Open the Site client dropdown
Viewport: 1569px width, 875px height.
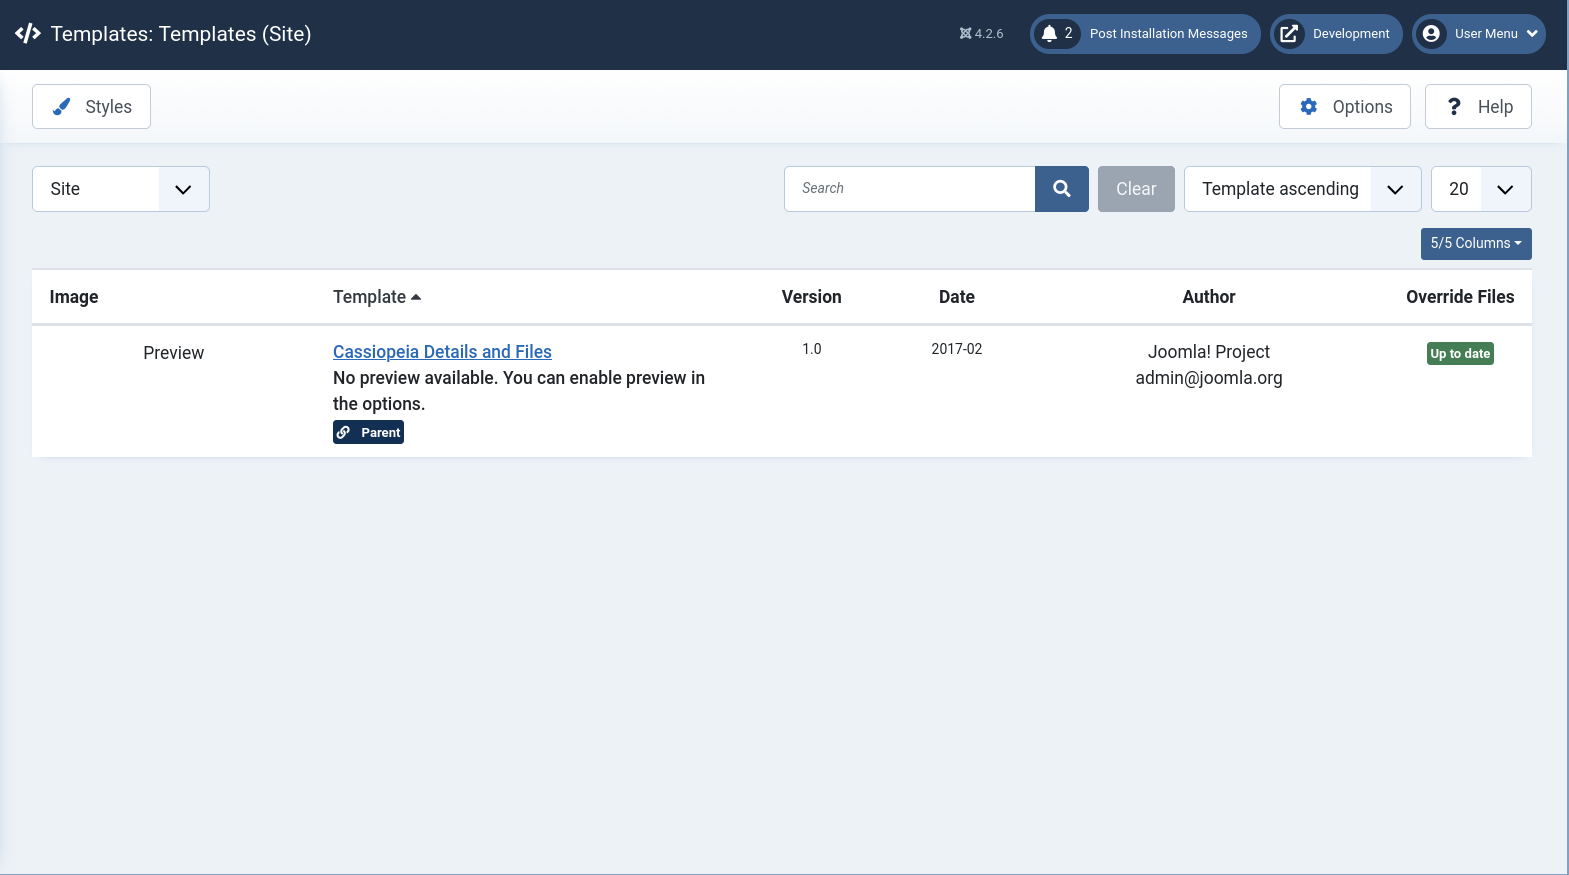(x=121, y=189)
